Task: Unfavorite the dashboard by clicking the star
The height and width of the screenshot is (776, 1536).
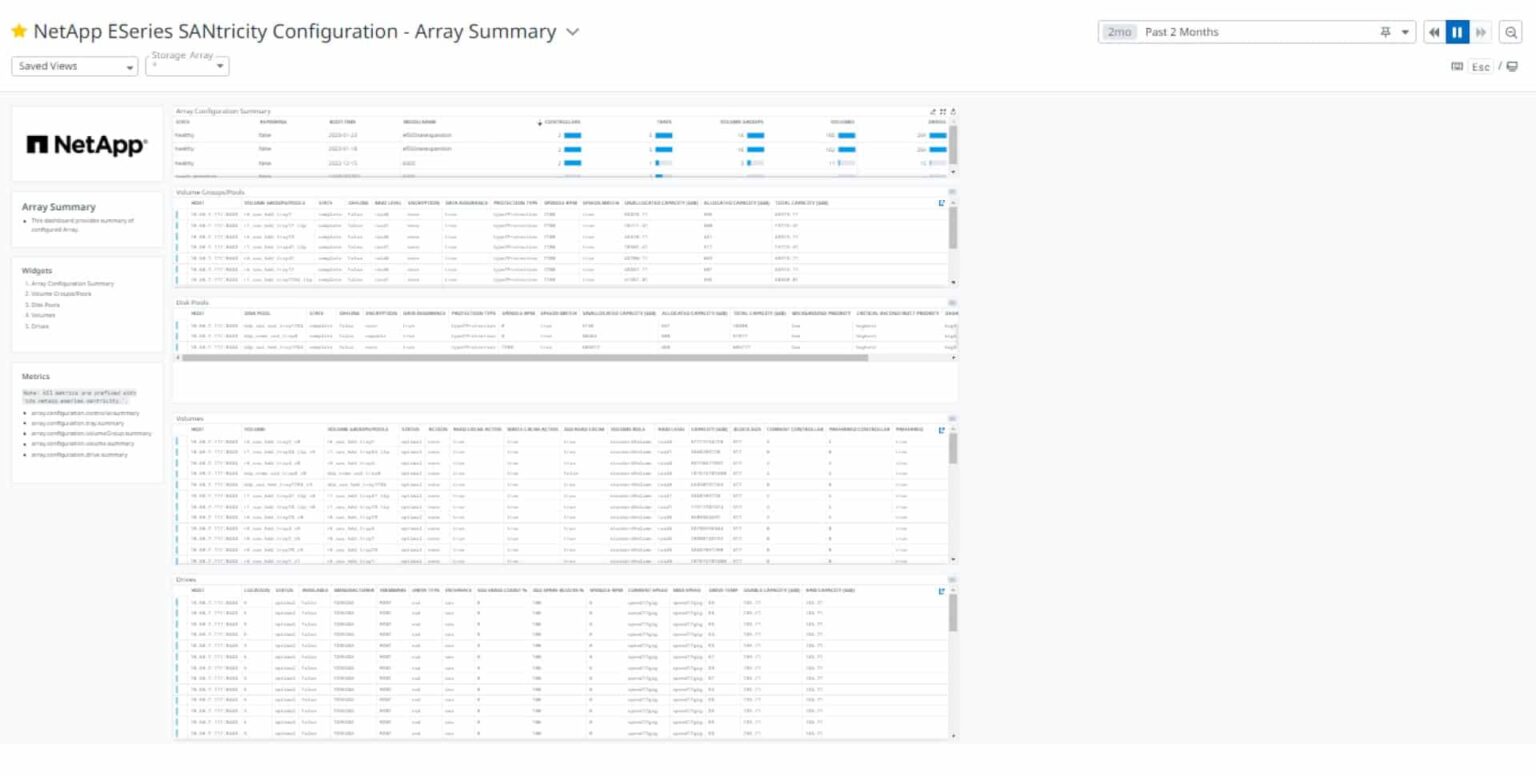Action: pyautogui.click(x=18, y=31)
